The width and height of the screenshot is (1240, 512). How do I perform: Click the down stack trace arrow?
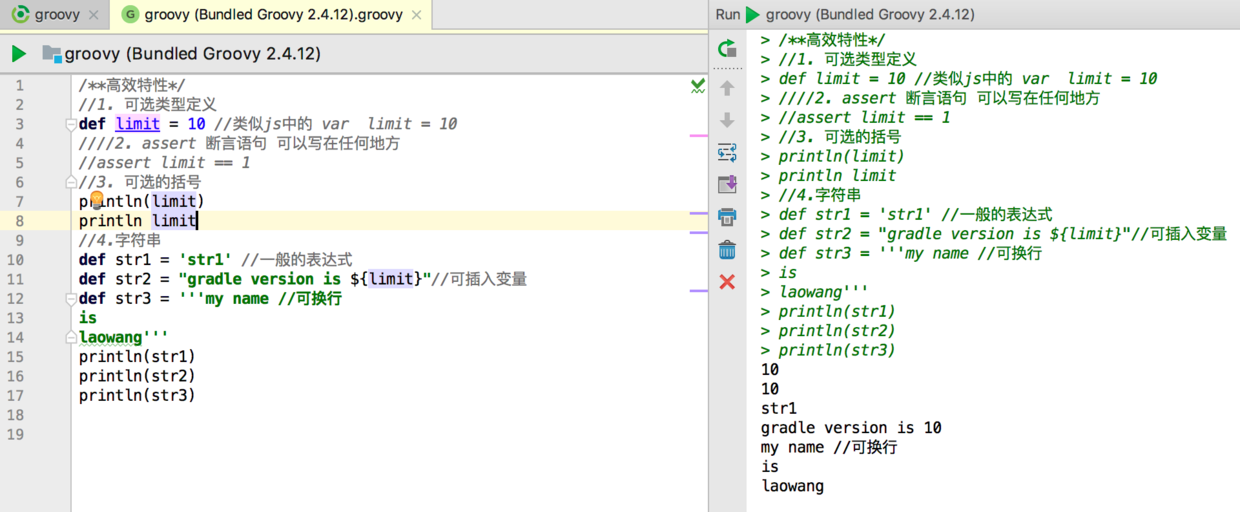(x=727, y=120)
